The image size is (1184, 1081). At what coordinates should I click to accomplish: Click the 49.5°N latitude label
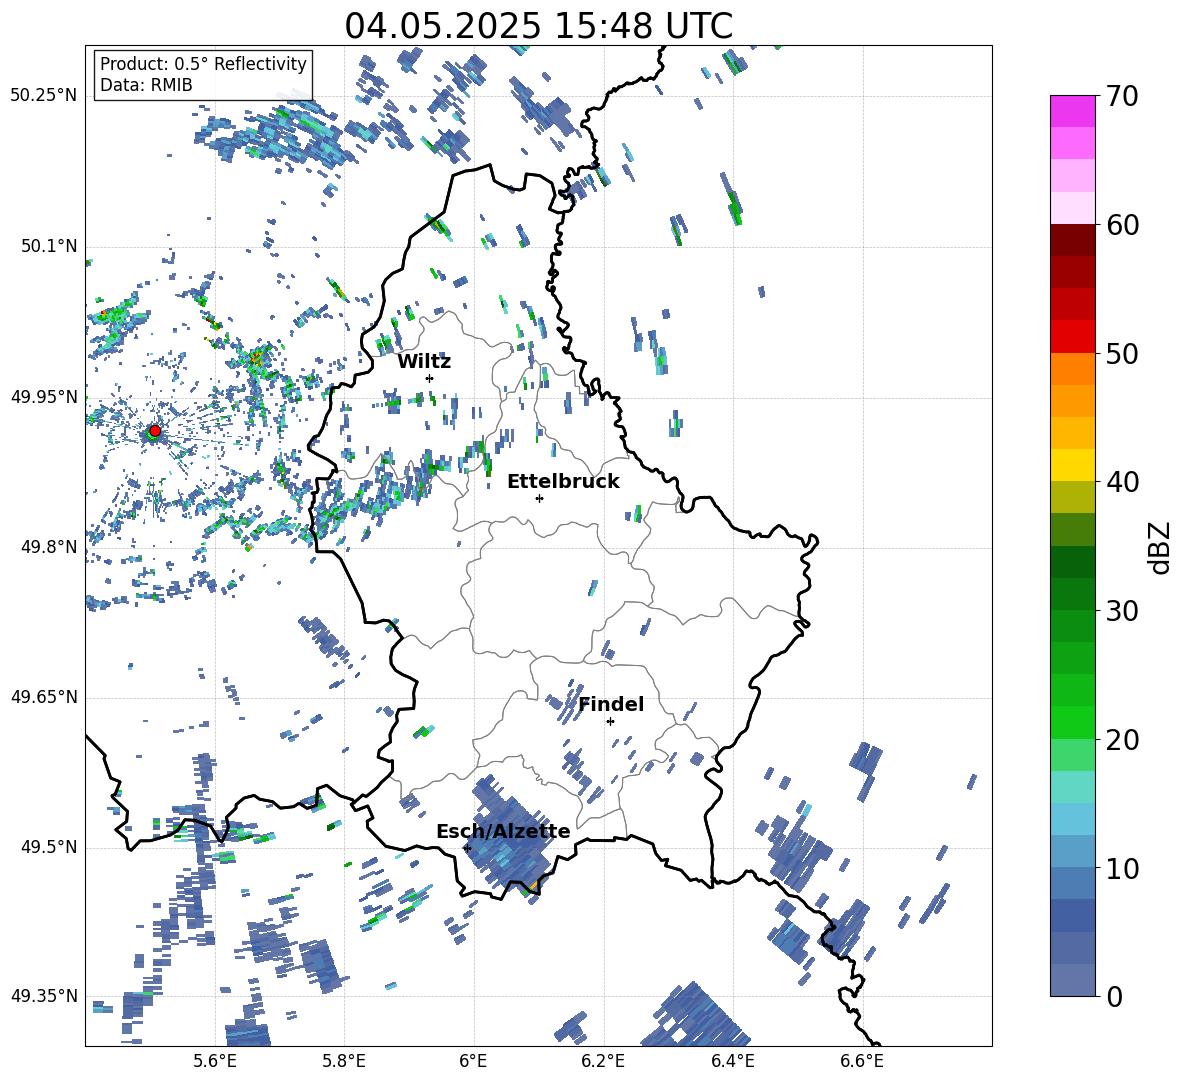(x=49, y=846)
